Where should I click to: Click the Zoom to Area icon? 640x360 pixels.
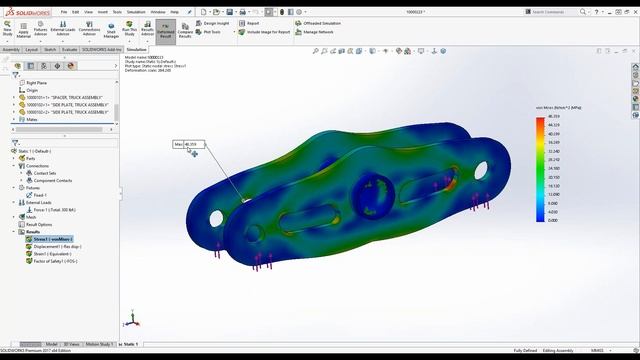pyautogui.click(x=324, y=51)
